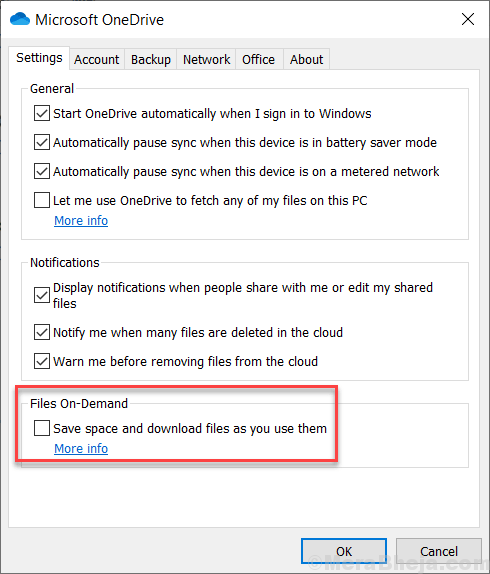Disable notifications when people share with me
The image size is (490, 574).
pyautogui.click(x=42, y=295)
